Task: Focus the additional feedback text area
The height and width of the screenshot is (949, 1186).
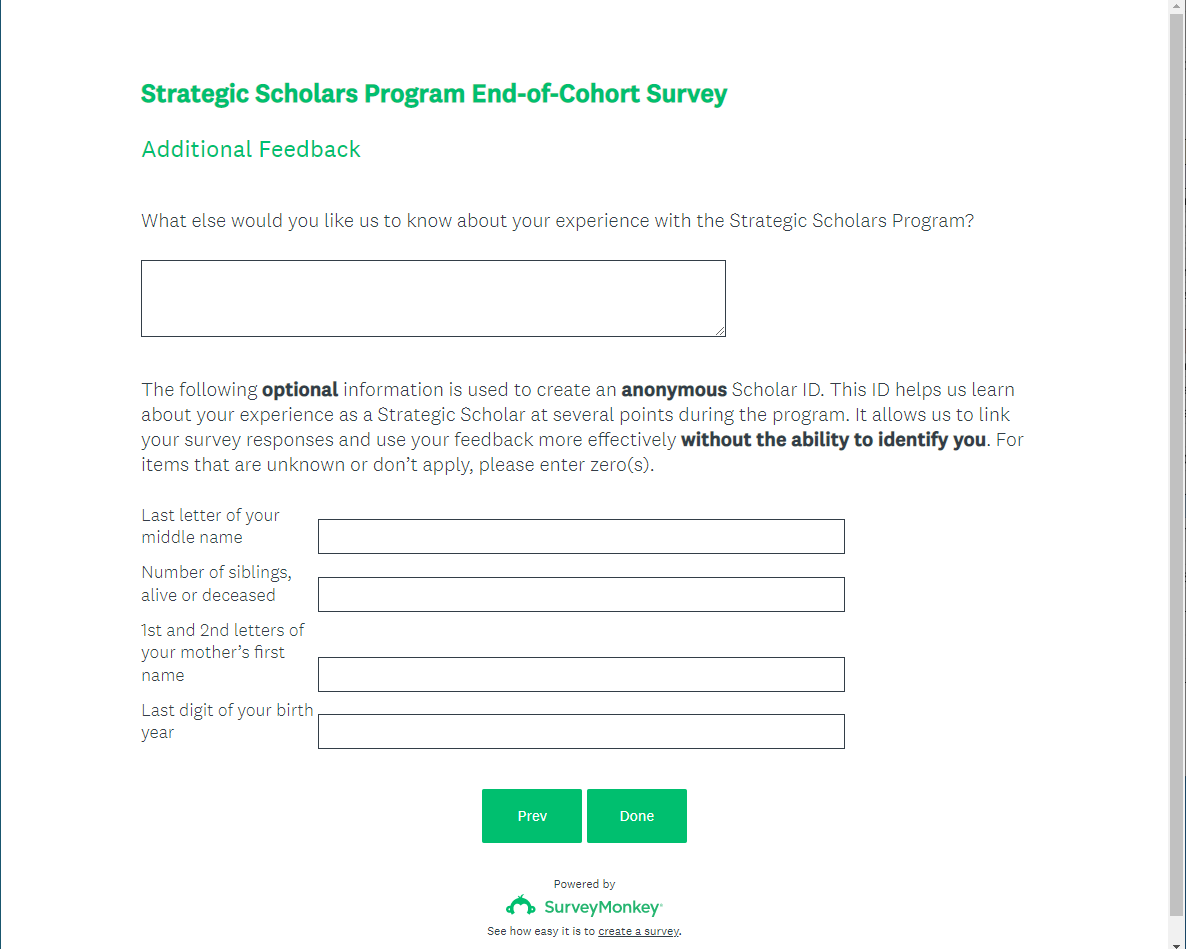Action: point(433,298)
